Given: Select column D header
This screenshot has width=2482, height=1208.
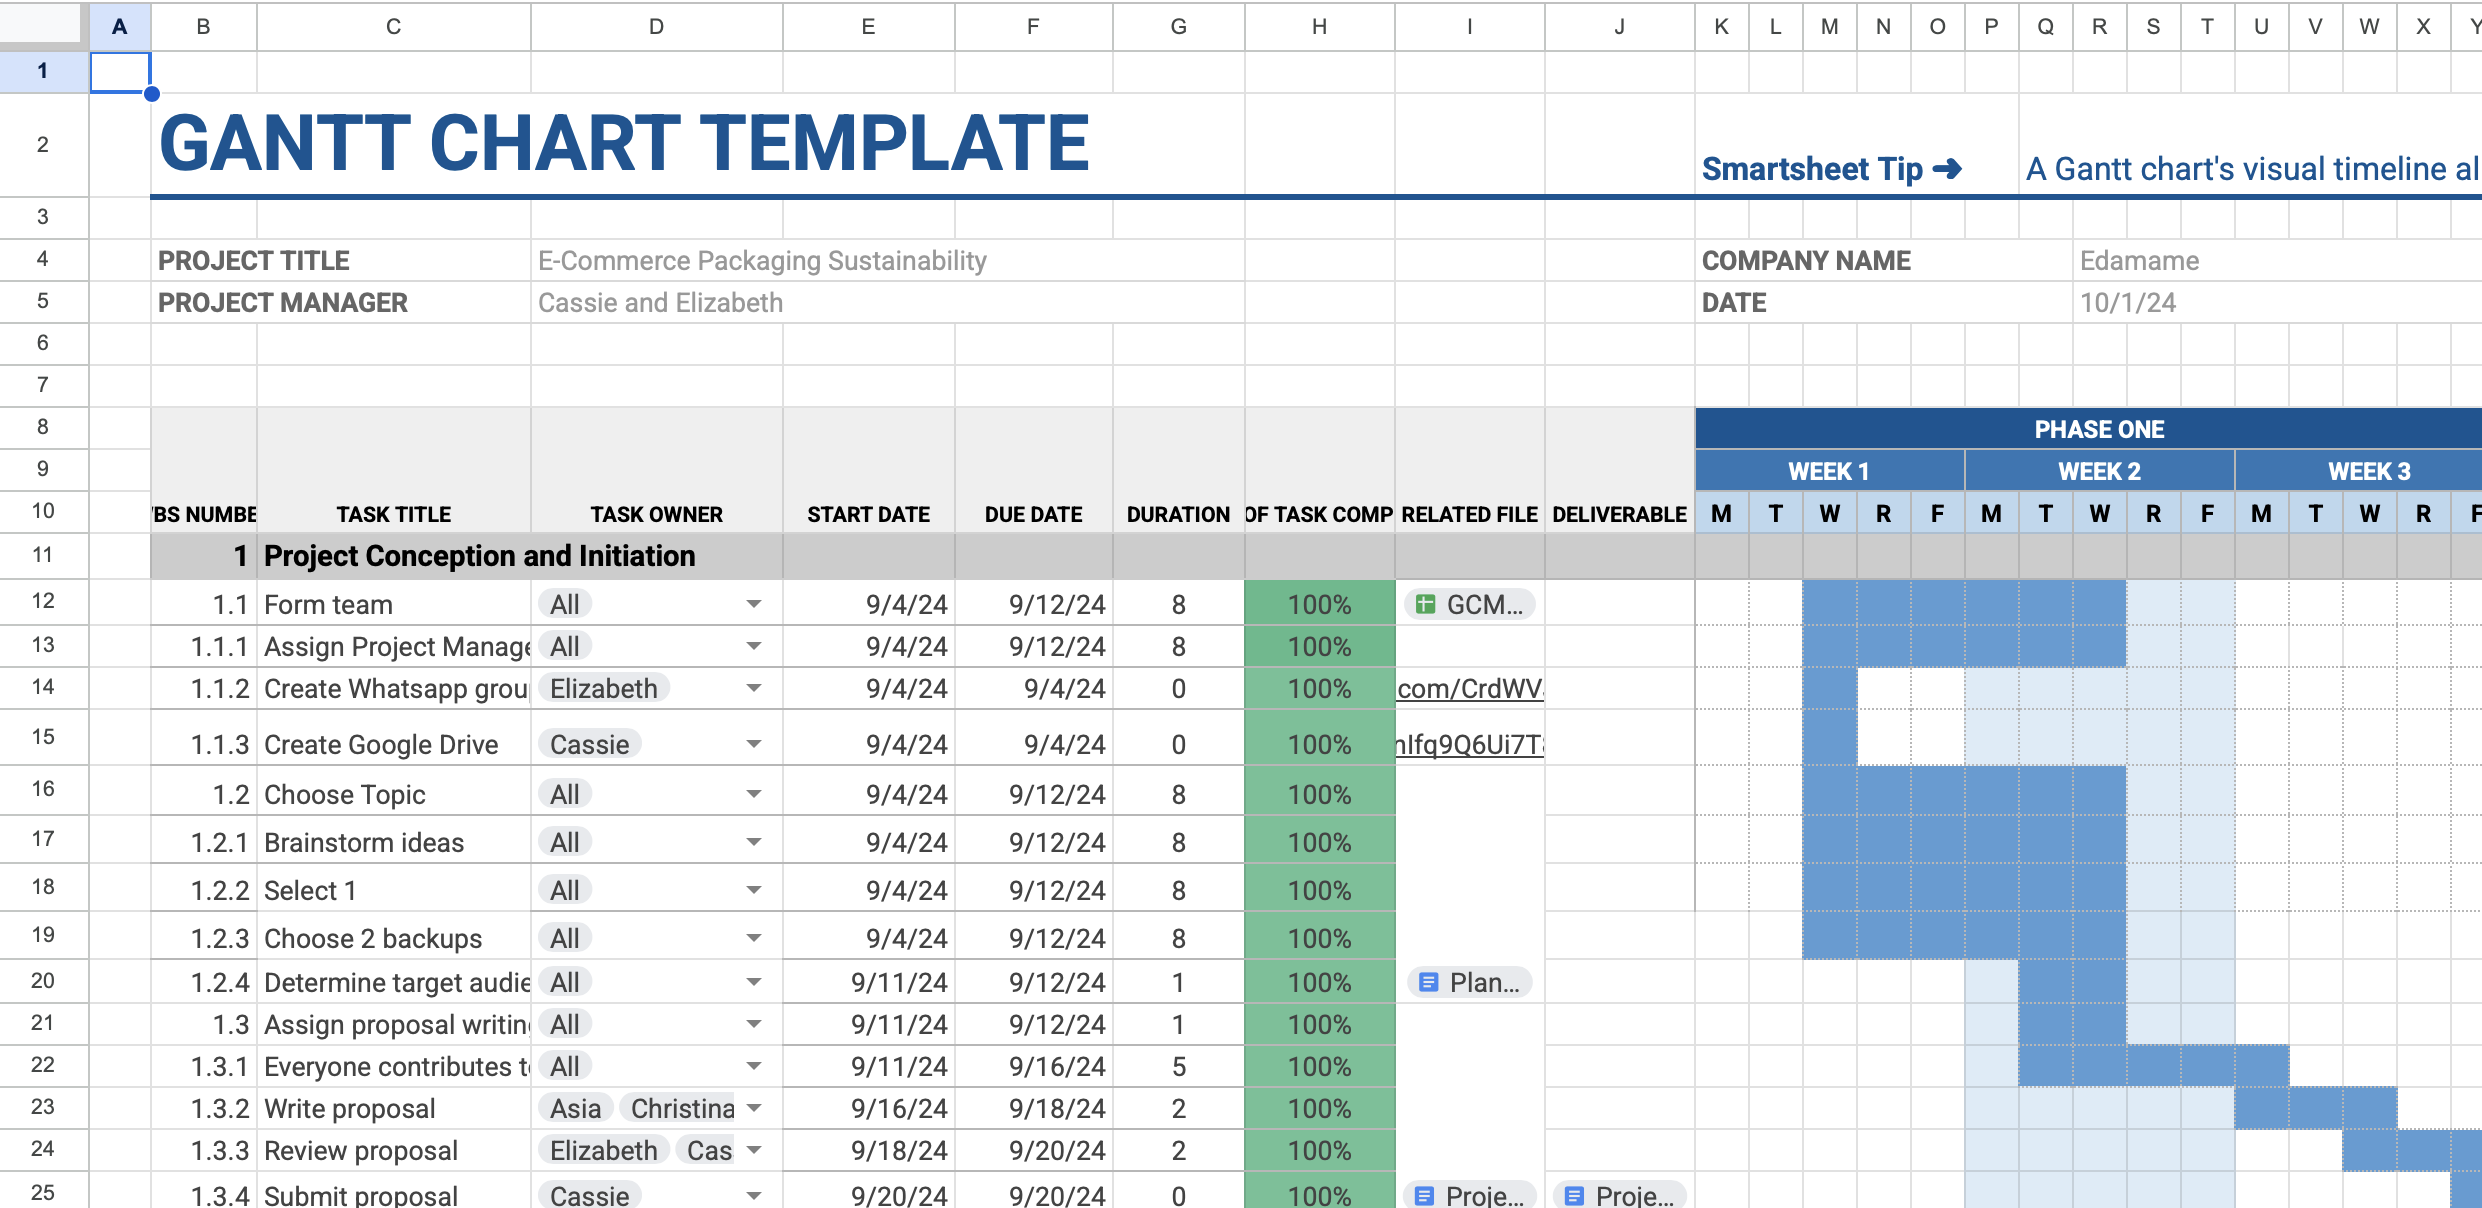Looking at the screenshot, I should click(x=656, y=27).
